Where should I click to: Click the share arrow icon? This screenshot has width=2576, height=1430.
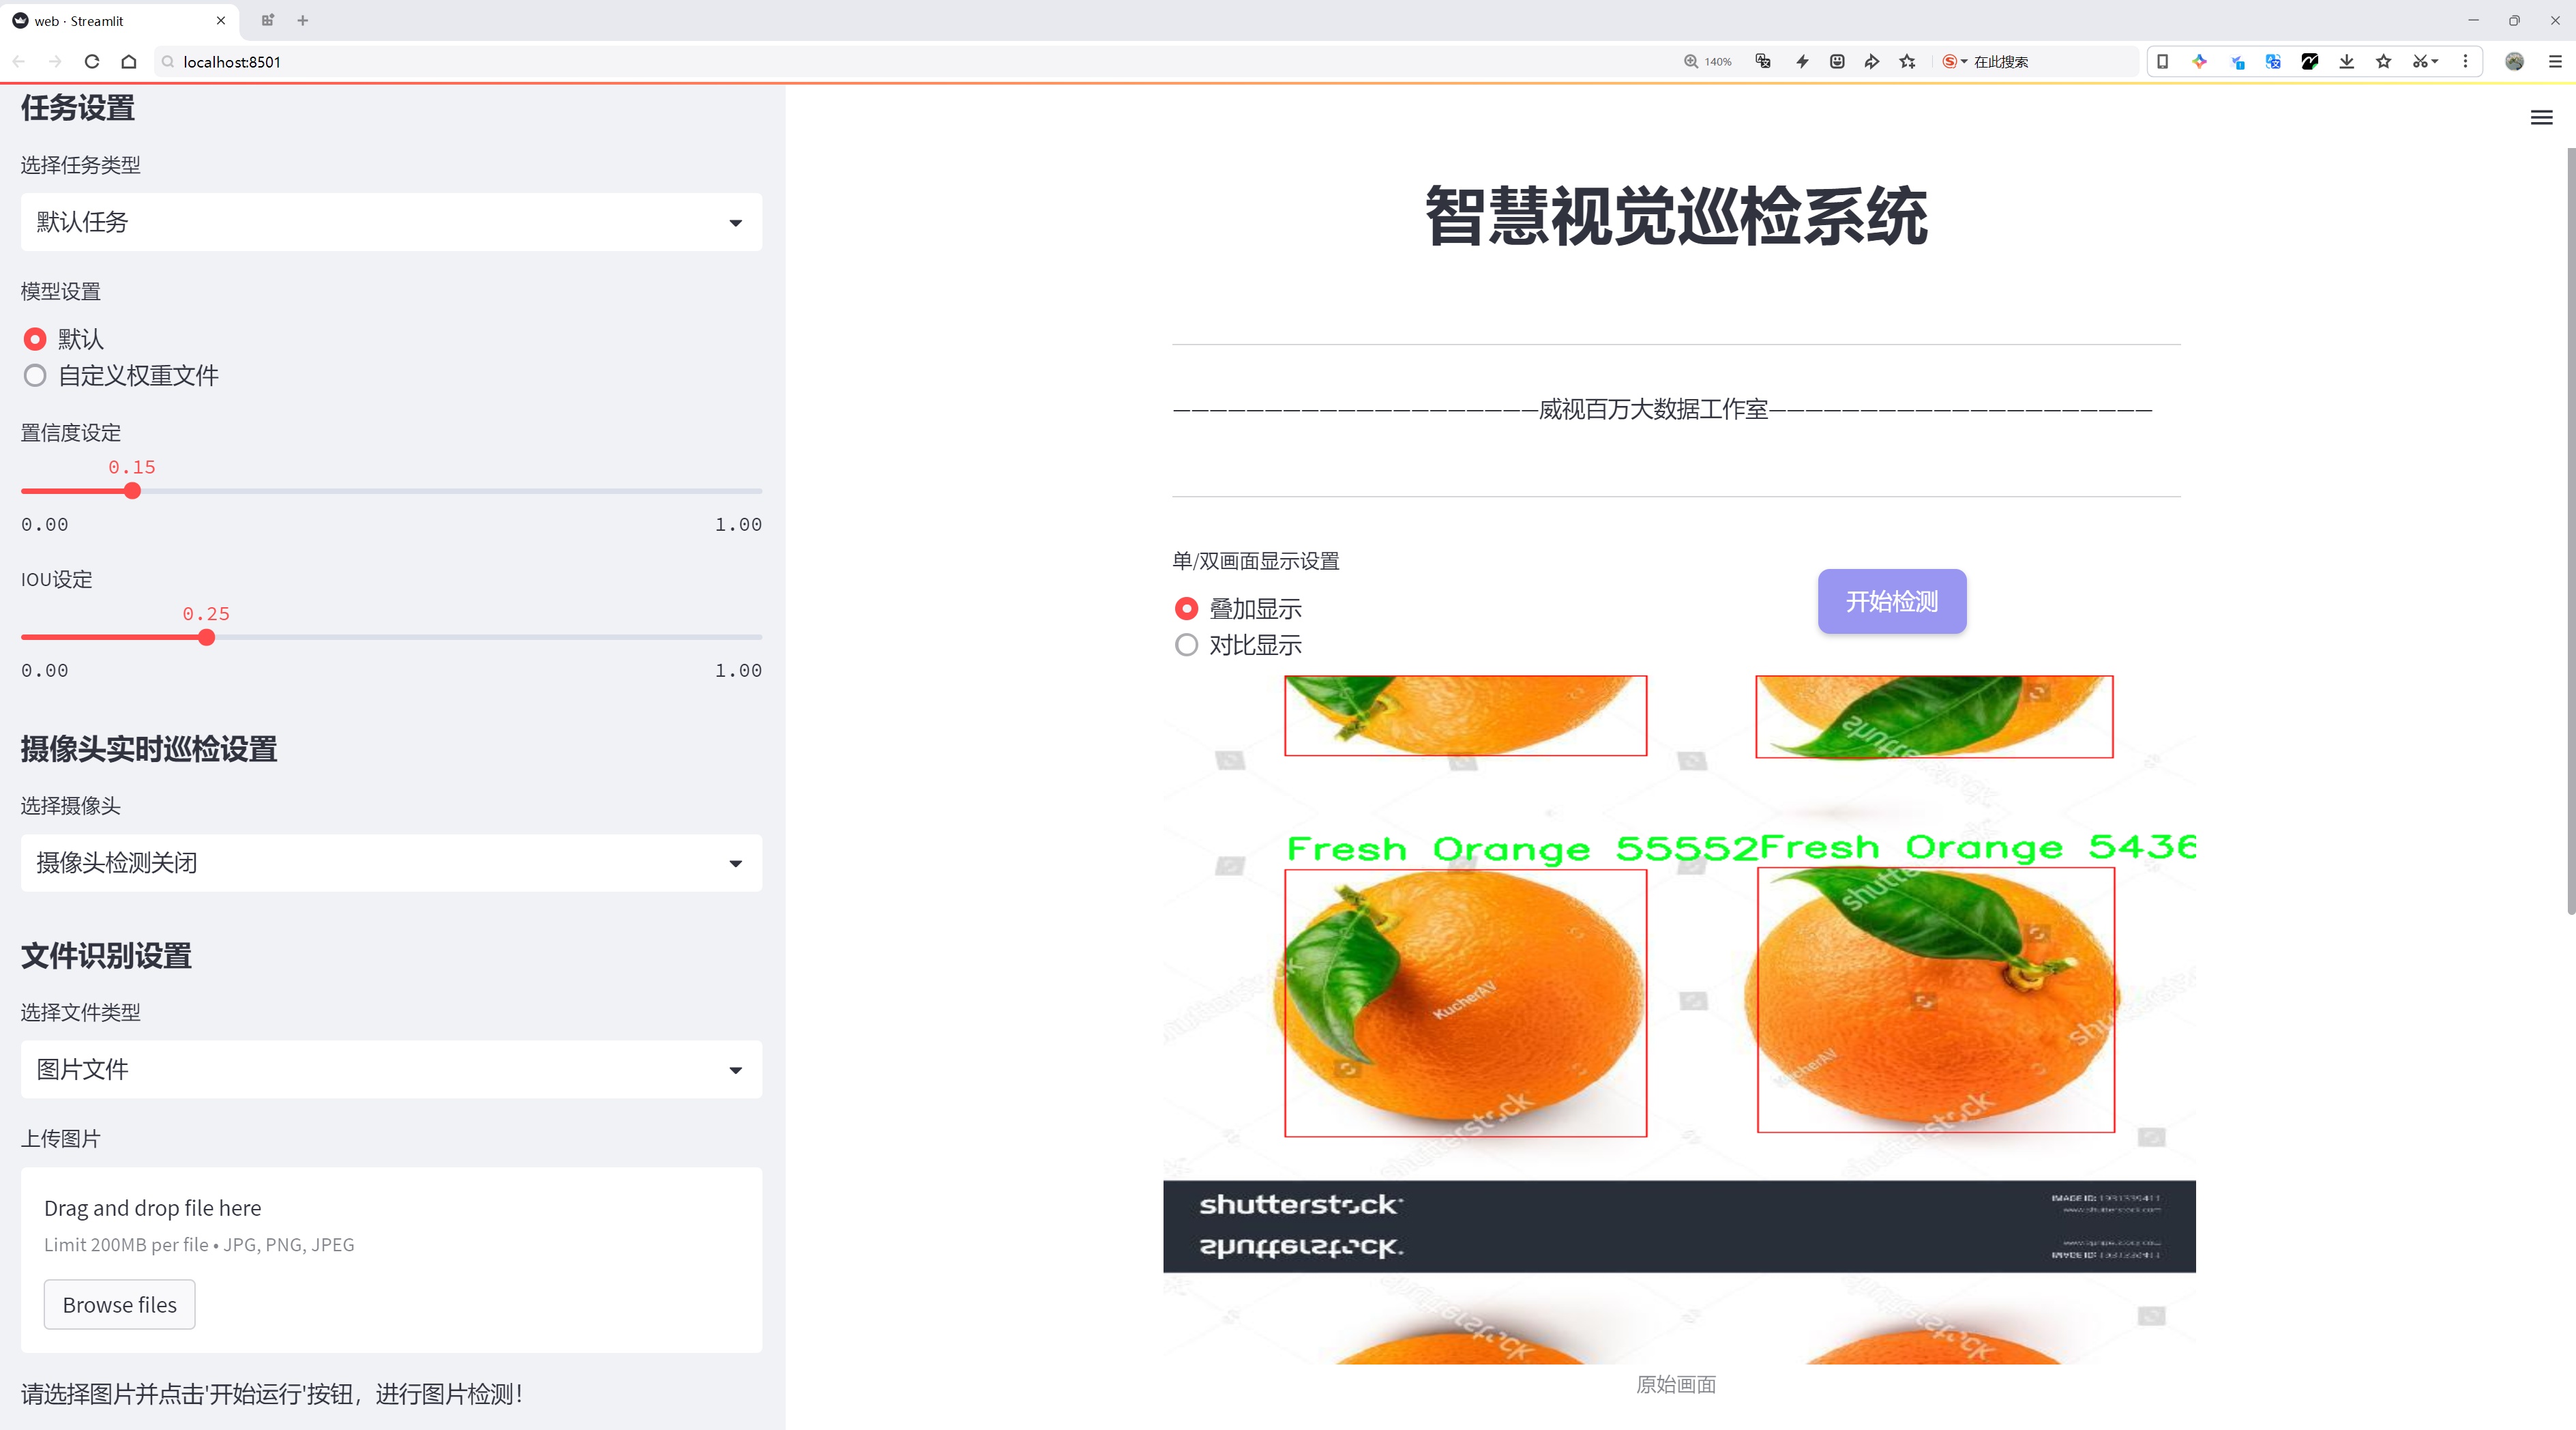(1872, 61)
